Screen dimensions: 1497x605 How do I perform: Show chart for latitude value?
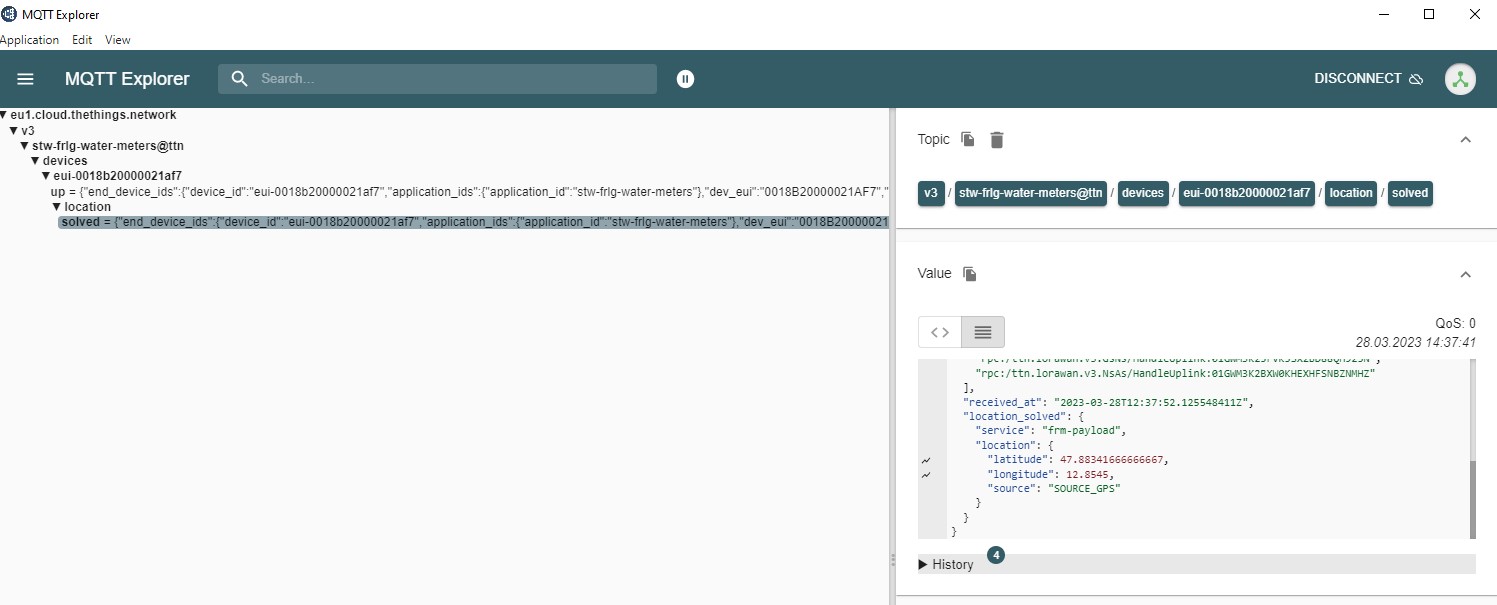926,460
